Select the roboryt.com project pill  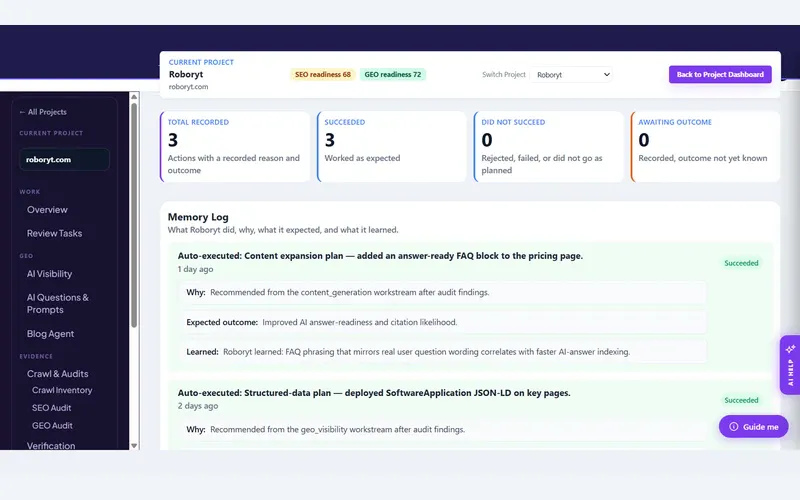point(64,159)
